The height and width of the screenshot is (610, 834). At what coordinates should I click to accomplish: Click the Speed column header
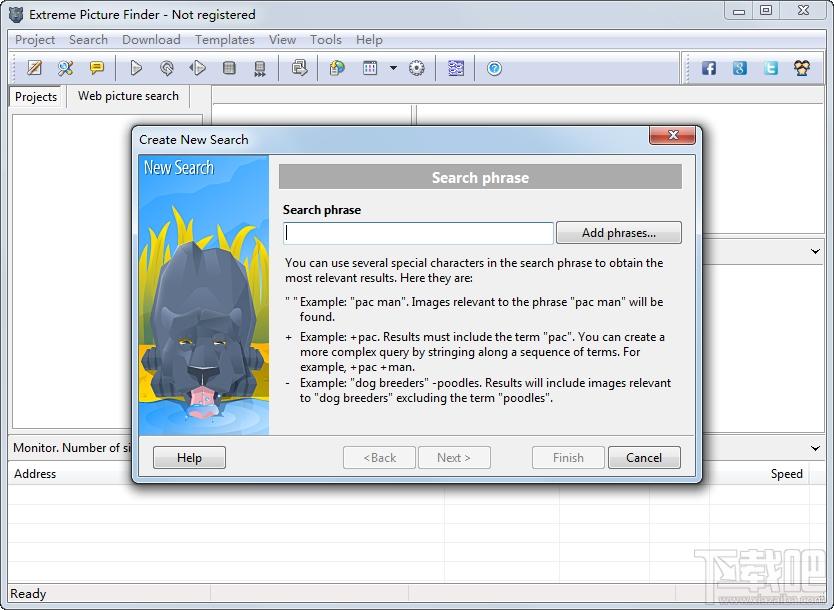click(787, 473)
